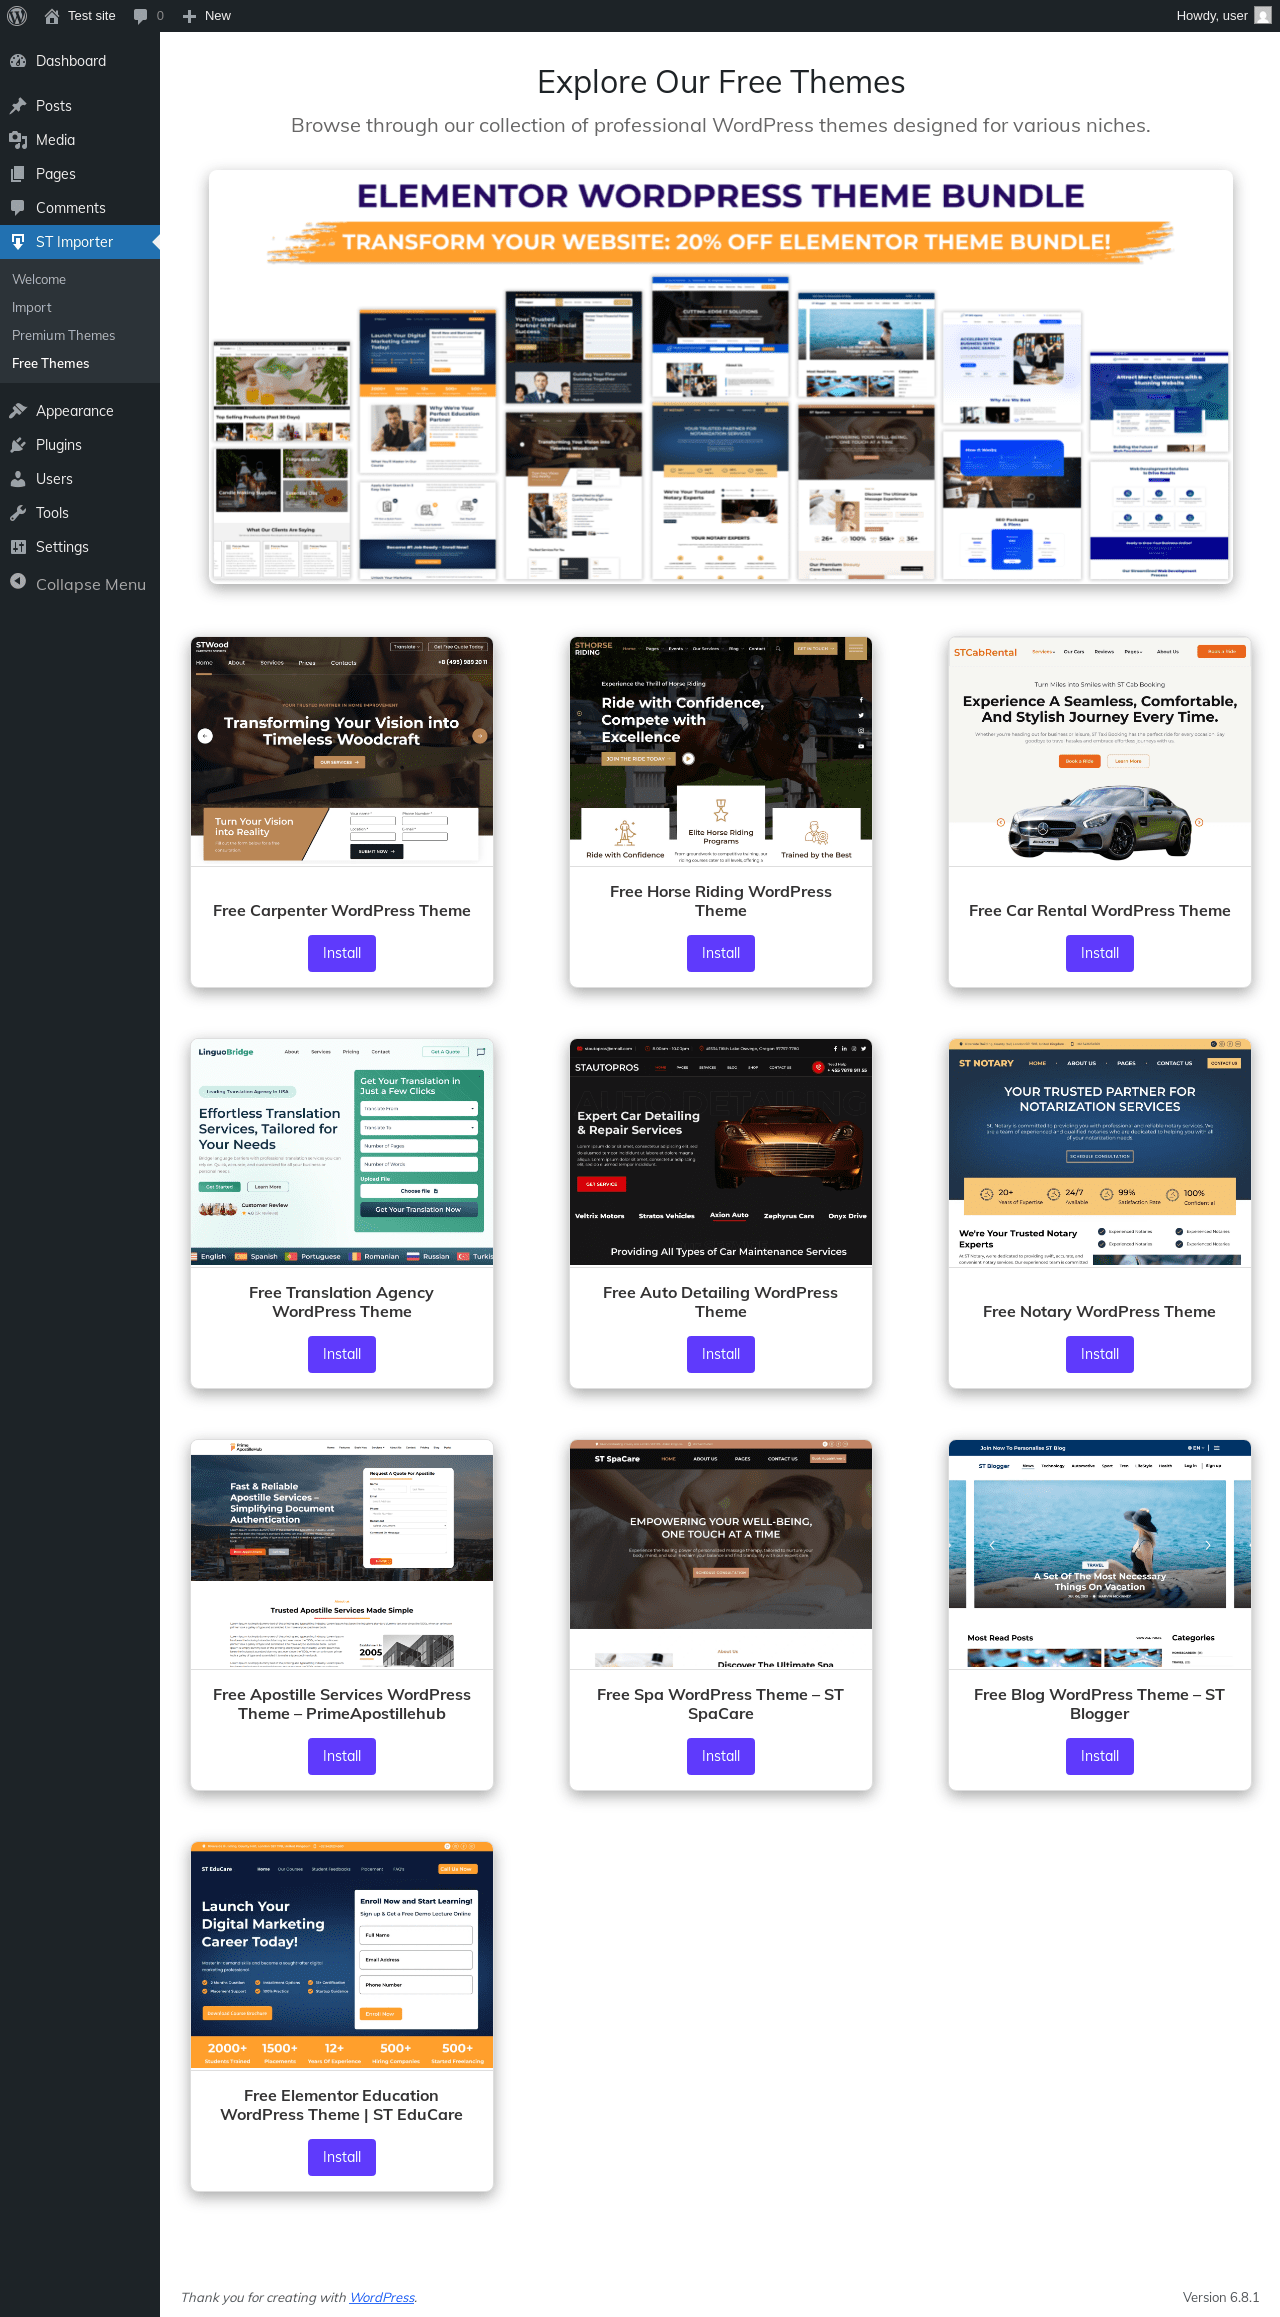This screenshot has width=1280, height=2317.
Task: Select the ST Importer sidebar icon
Action: (18, 242)
